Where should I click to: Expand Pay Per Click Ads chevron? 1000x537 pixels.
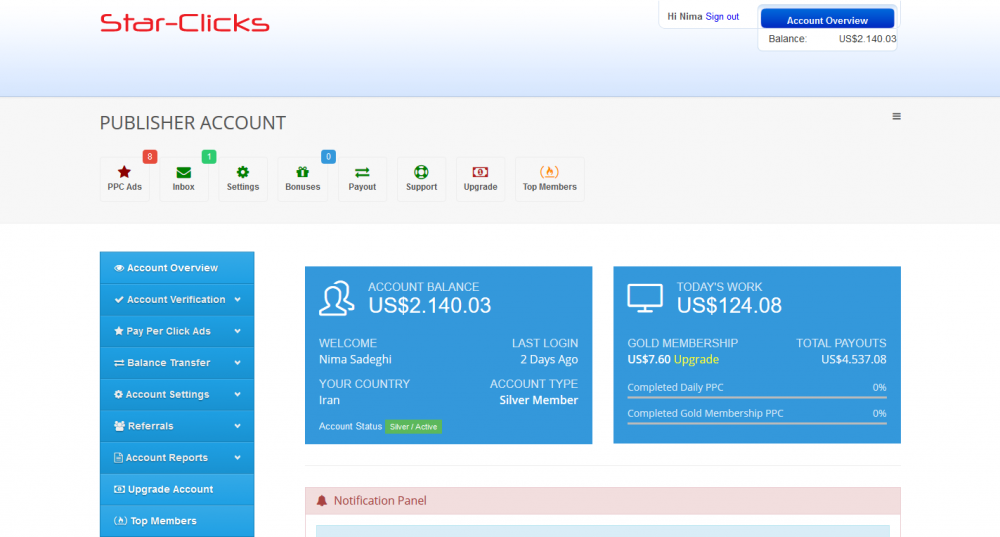point(237,331)
